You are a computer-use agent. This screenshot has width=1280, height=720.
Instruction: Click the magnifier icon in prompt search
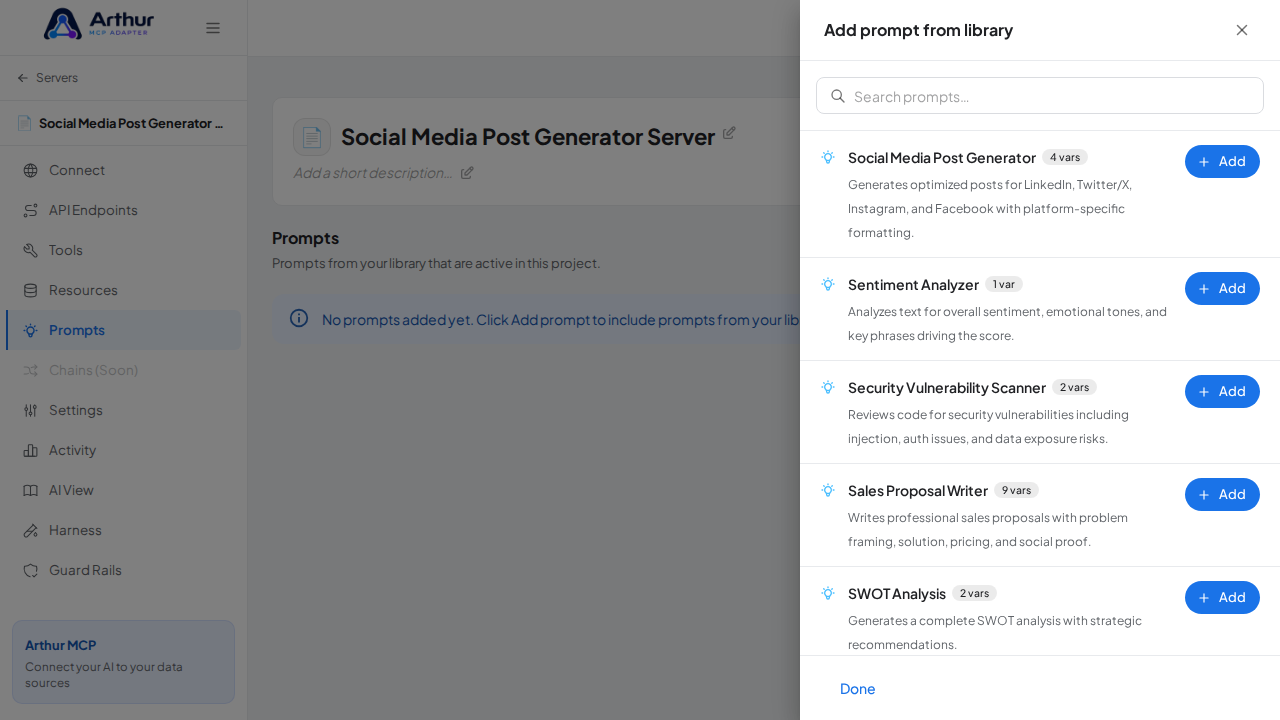click(x=838, y=96)
